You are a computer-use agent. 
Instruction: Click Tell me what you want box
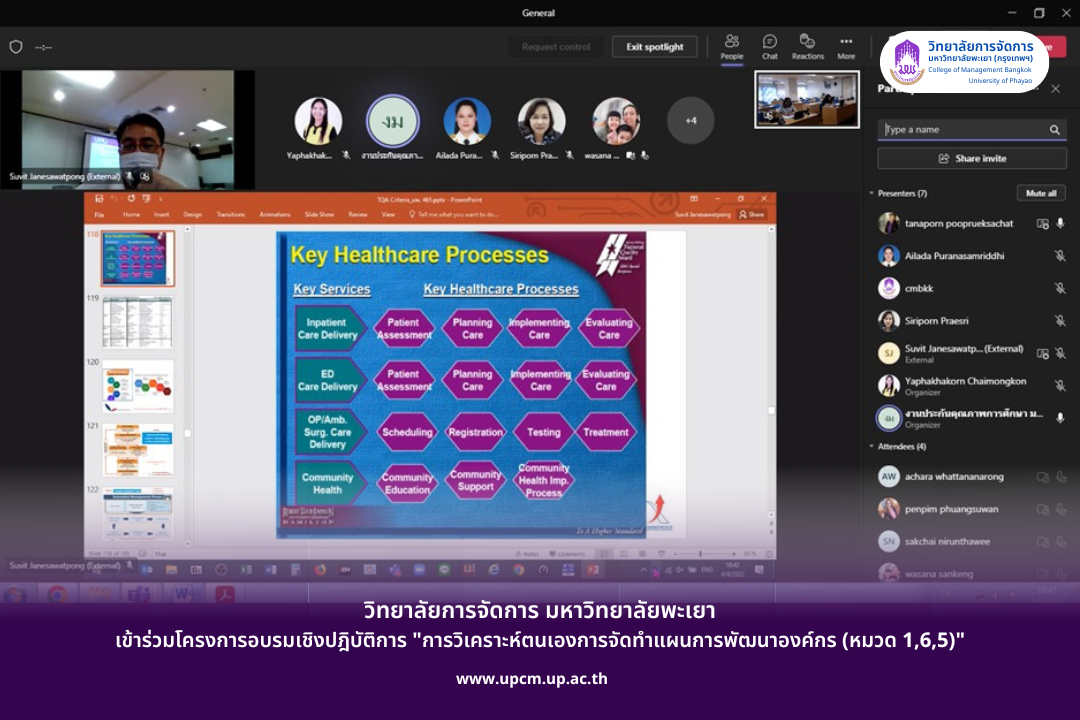pyautogui.click(x=454, y=214)
